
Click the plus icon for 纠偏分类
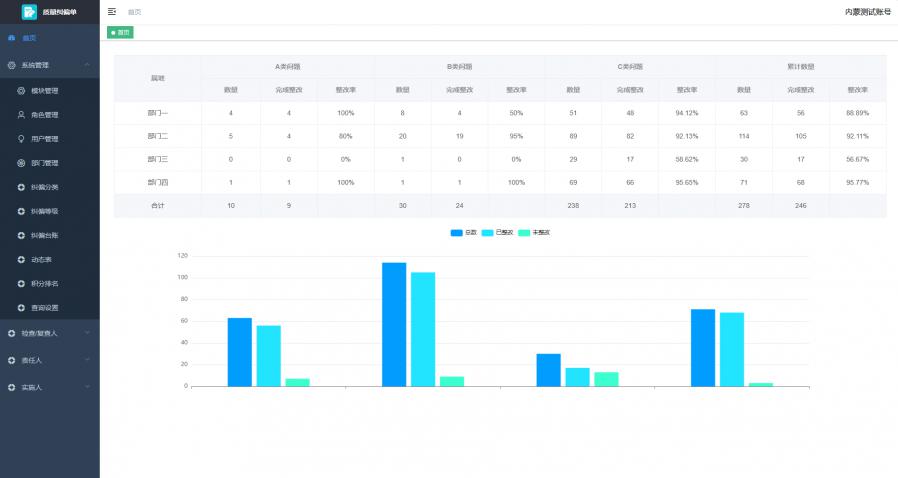point(21,187)
